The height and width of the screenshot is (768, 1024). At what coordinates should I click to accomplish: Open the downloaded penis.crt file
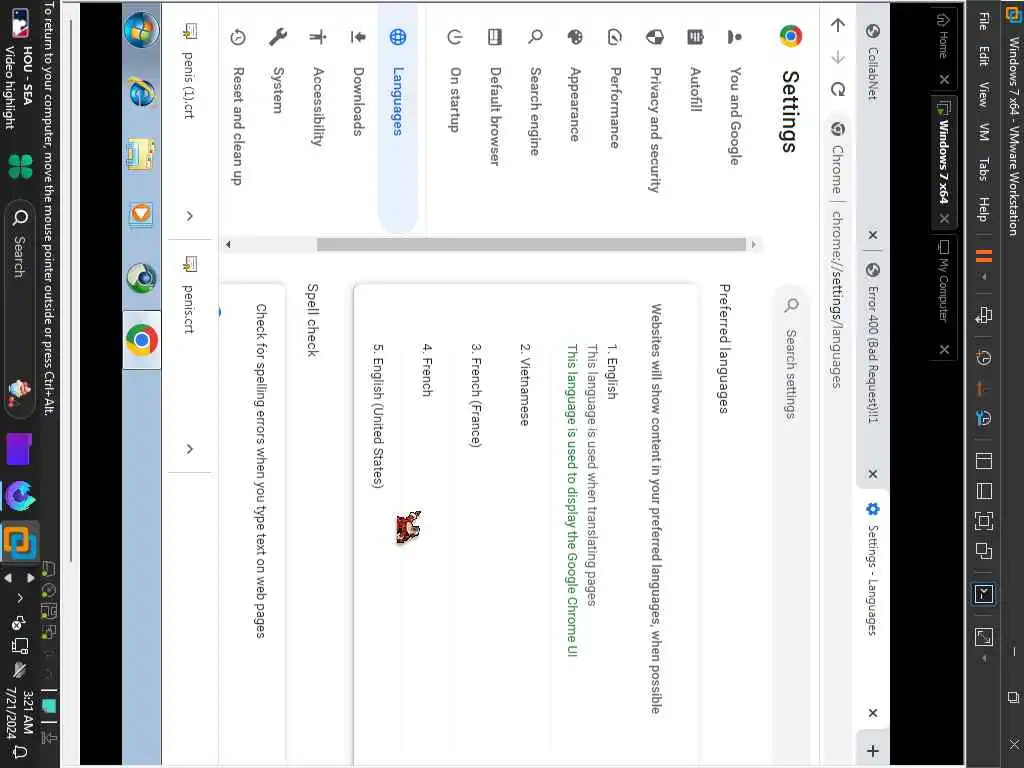pos(188,298)
